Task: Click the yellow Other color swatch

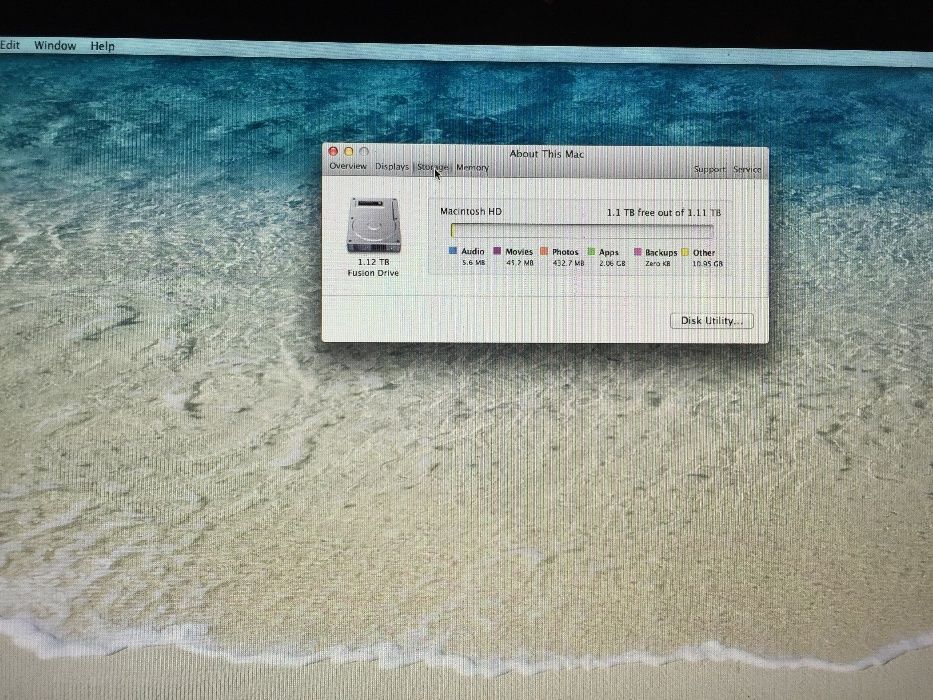Action: click(685, 252)
